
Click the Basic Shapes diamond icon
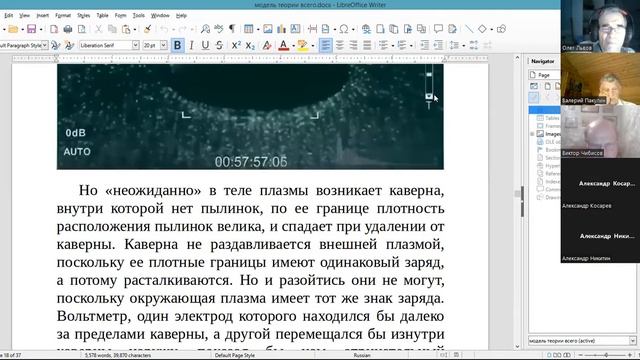click(482, 29)
